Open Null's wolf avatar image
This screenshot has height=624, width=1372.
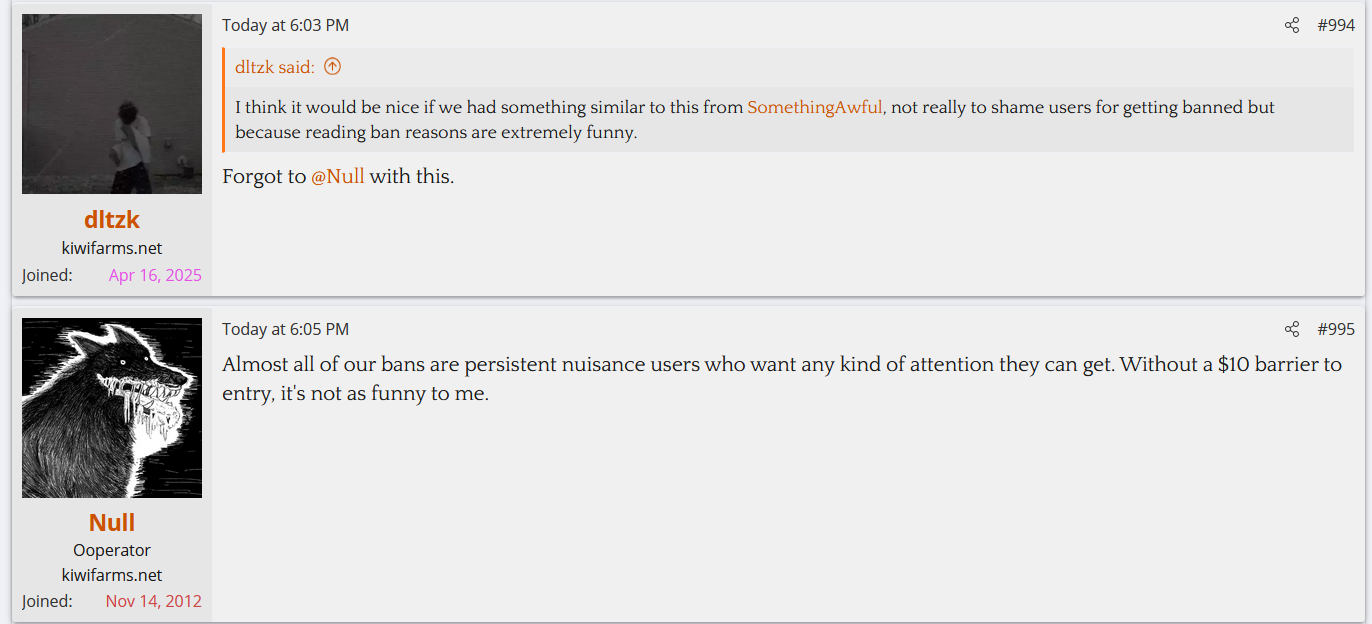coord(112,408)
